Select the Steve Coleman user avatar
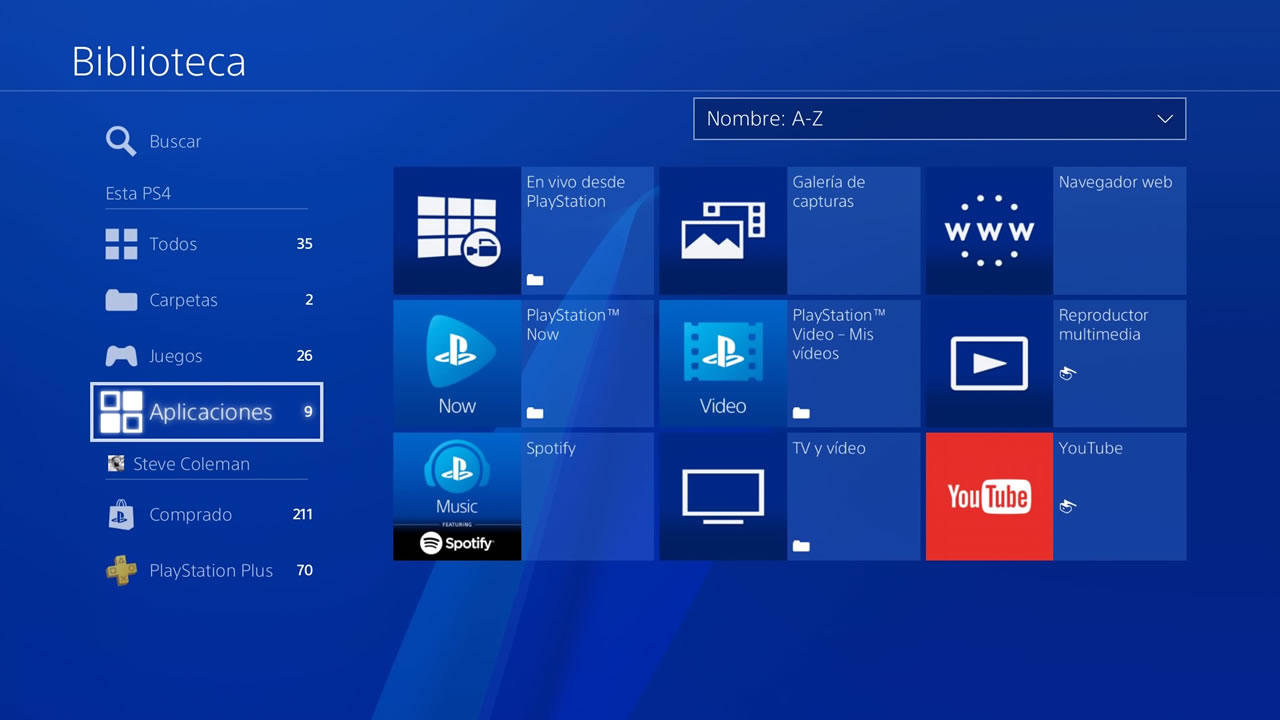The width and height of the screenshot is (1280, 720). pyautogui.click(x=116, y=464)
